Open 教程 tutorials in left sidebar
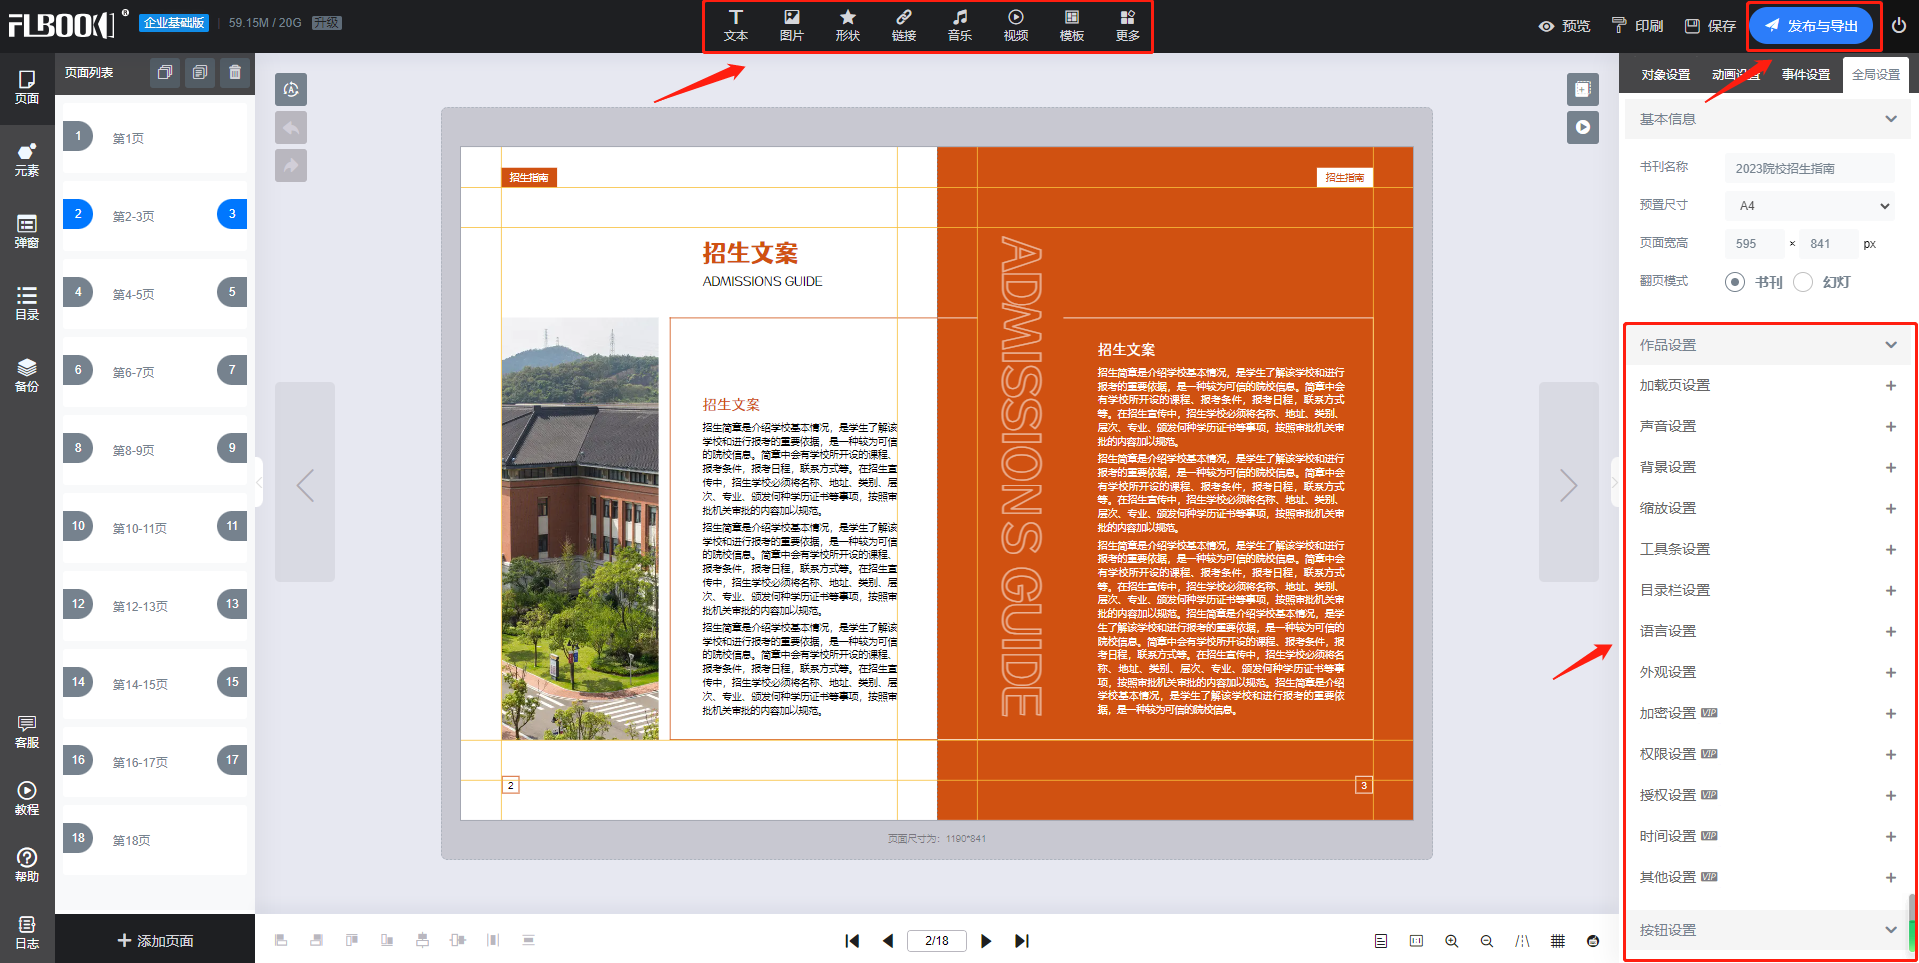The height and width of the screenshot is (963, 1919). click(27, 799)
